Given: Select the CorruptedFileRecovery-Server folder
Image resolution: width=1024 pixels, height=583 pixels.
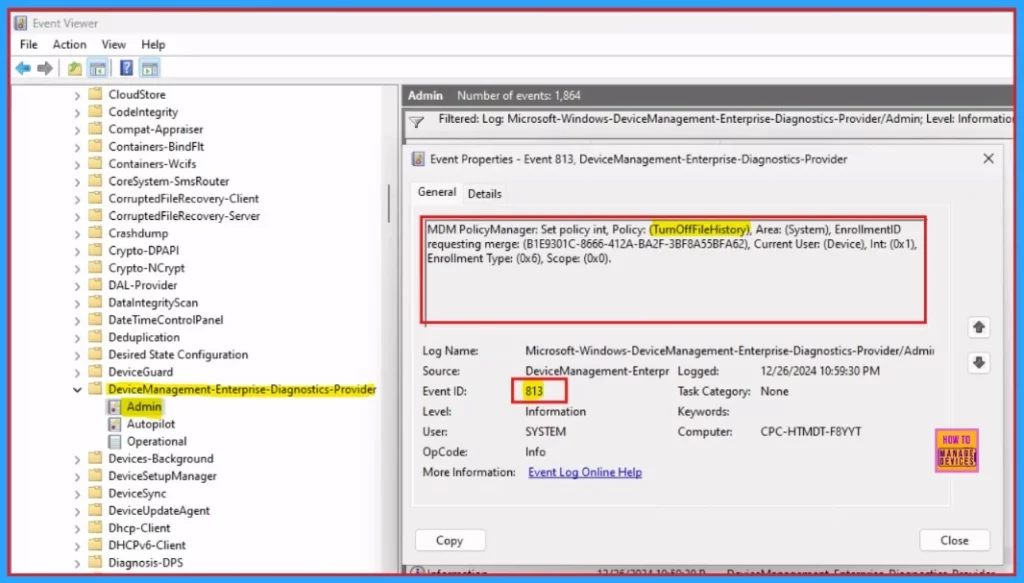Looking at the screenshot, I should (x=184, y=215).
